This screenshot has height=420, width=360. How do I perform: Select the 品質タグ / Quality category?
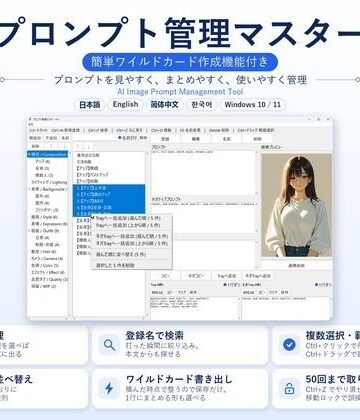tap(49, 279)
